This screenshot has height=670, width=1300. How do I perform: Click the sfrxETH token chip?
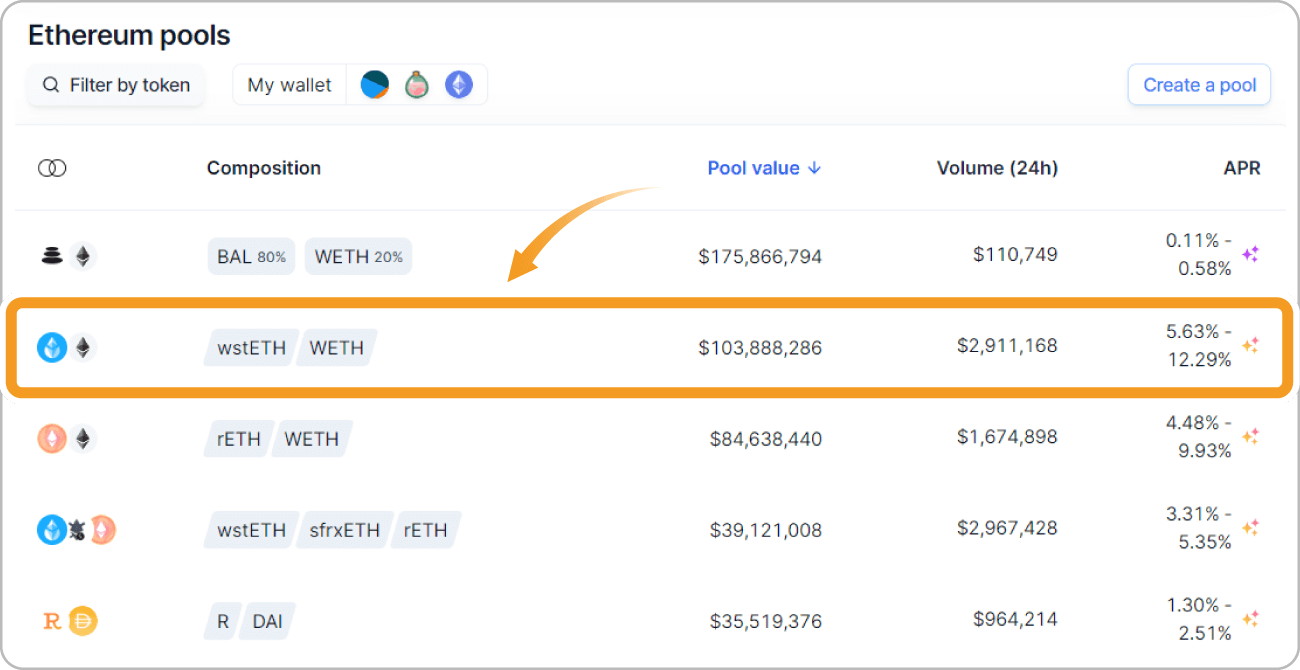point(344,530)
